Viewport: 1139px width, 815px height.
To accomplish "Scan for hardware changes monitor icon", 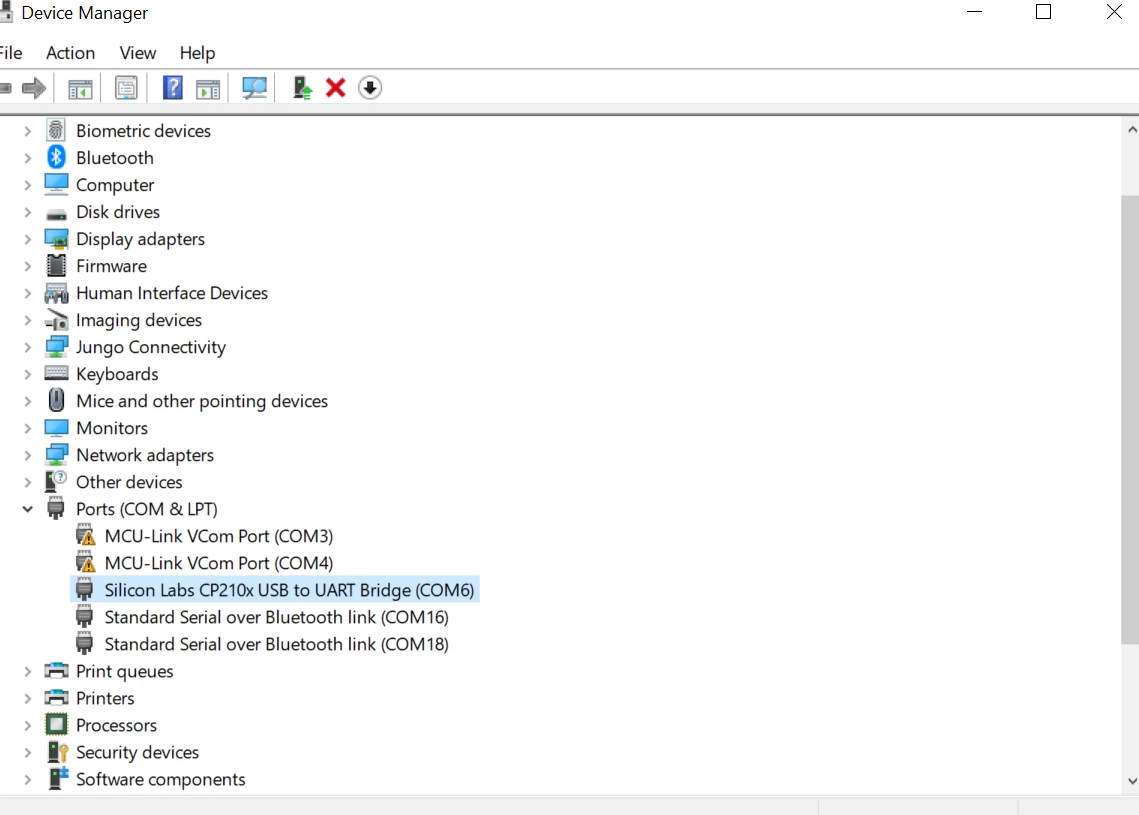I will tap(254, 89).
